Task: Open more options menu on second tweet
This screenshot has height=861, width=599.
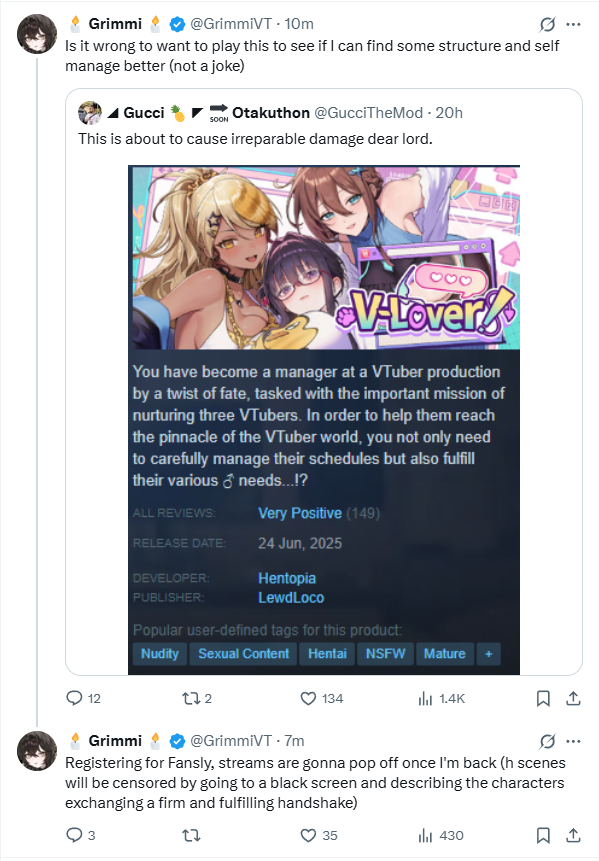Action: point(573,741)
